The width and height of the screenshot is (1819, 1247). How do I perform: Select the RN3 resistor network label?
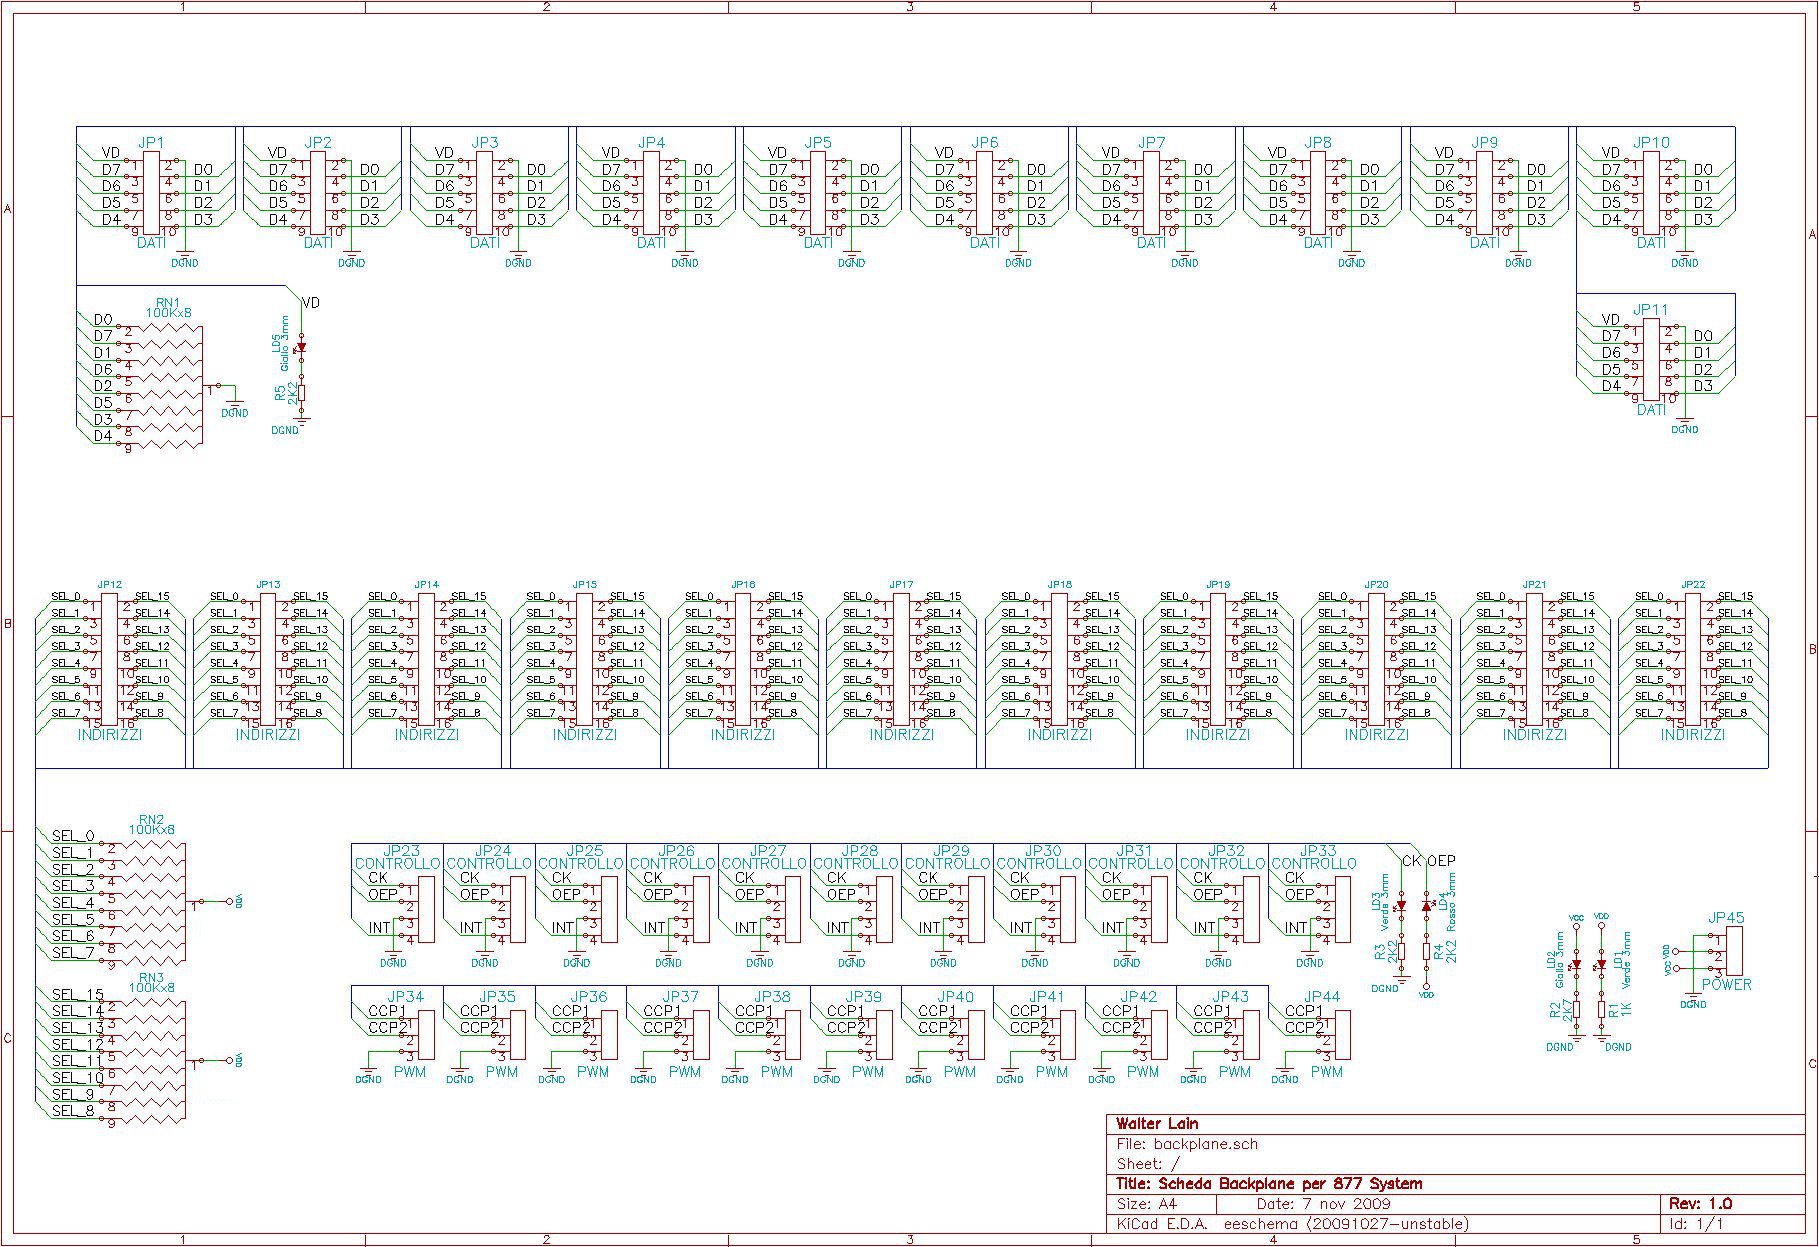click(152, 976)
